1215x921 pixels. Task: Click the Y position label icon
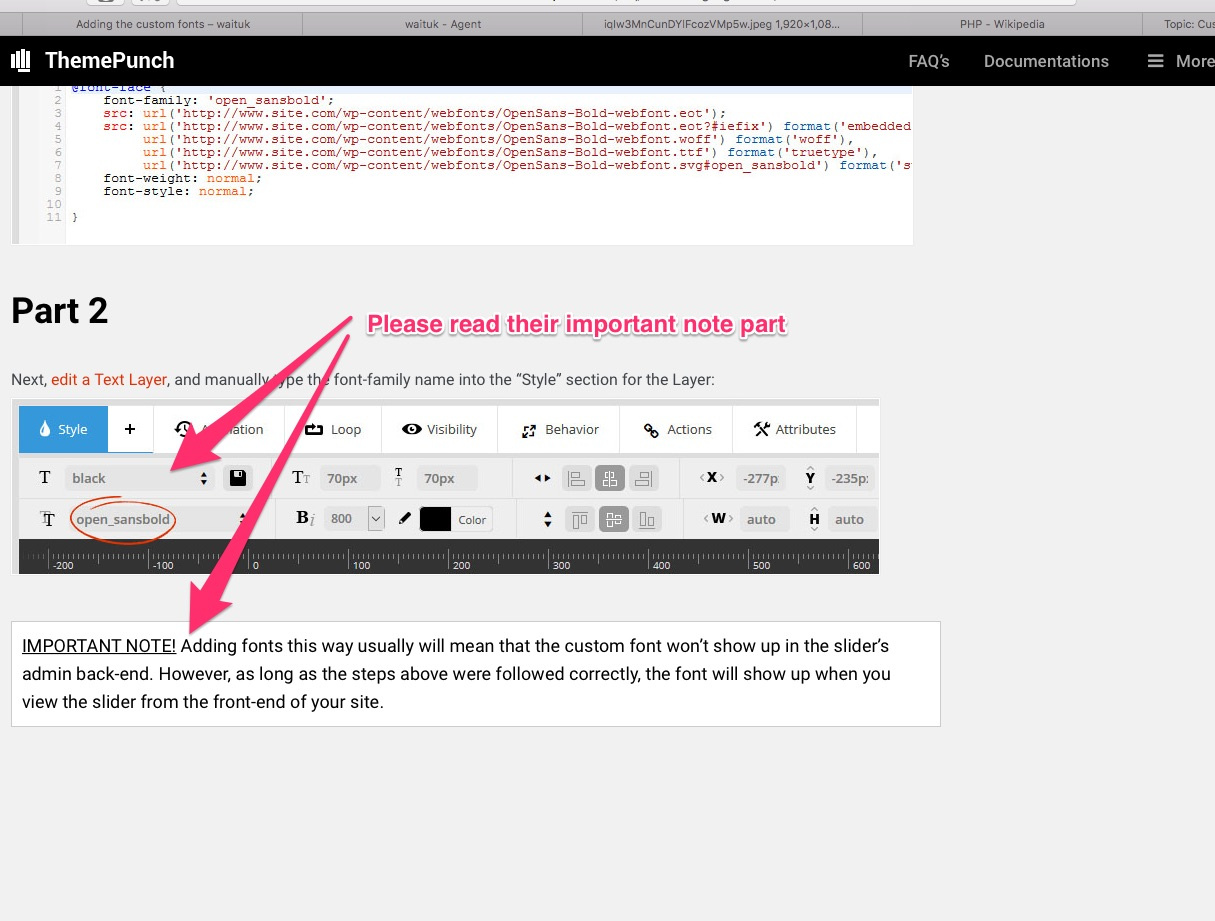point(810,478)
